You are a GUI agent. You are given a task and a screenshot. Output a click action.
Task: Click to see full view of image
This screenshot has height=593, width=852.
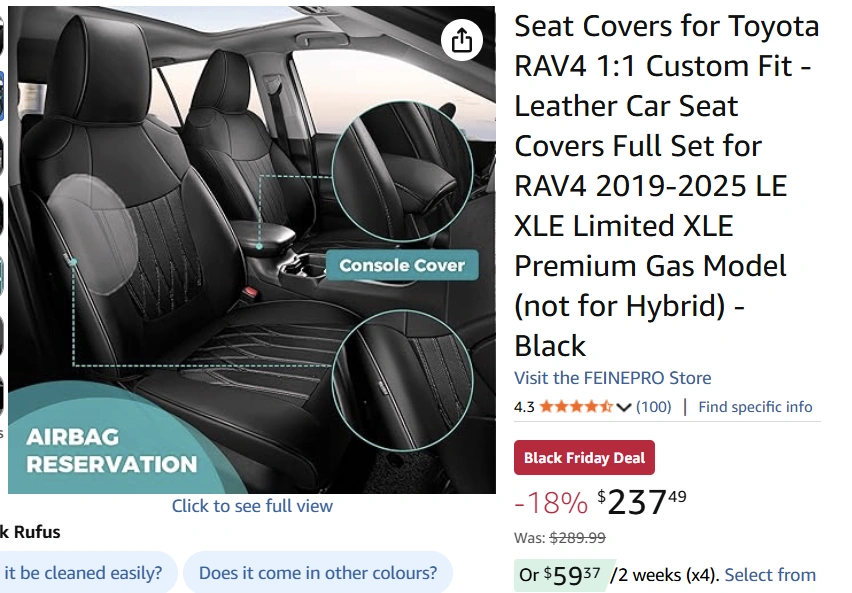point(252,506)
